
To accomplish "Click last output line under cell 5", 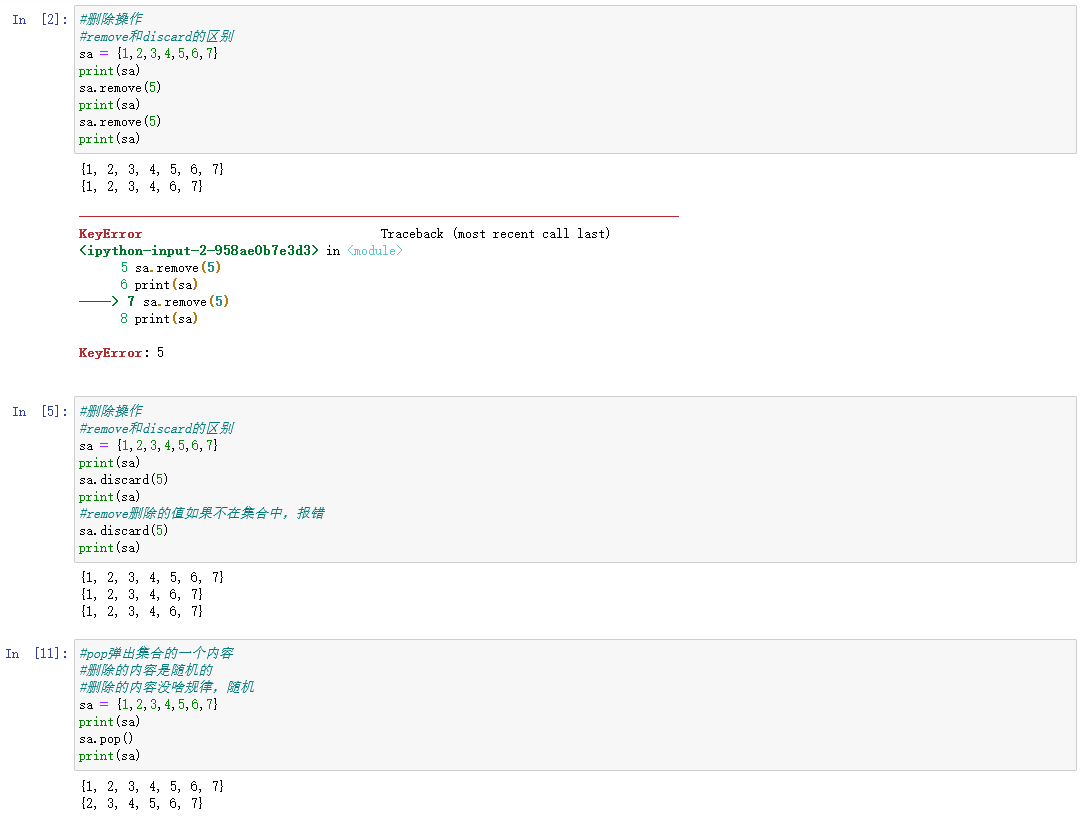I will pos(142,611).
